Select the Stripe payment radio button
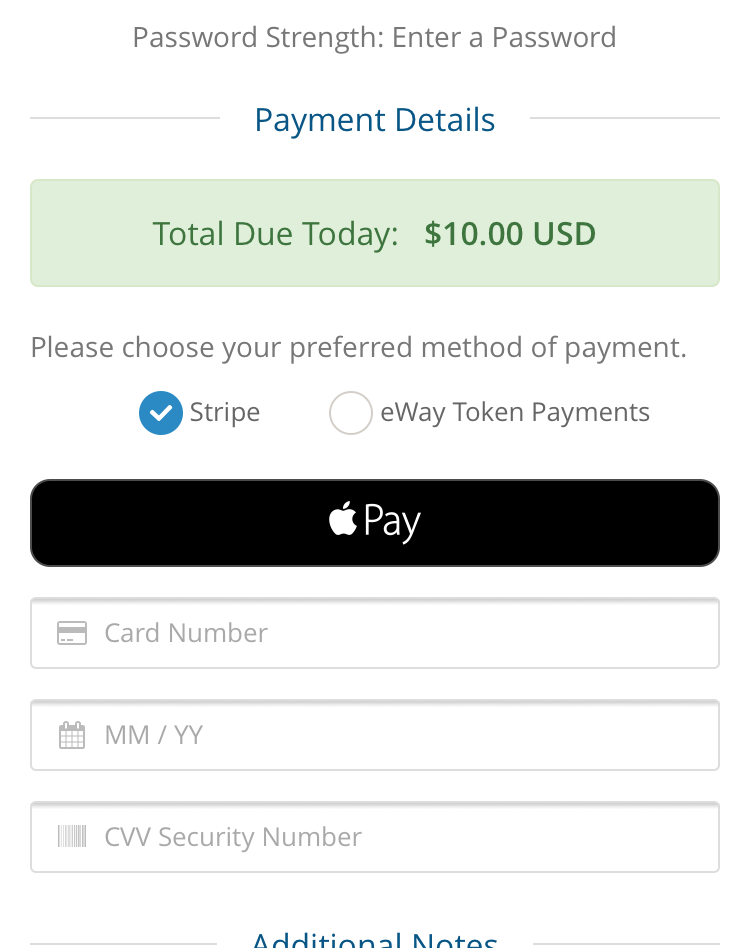Image resolution: width=748 pixels, height=948 pixels. coord(161,413)
